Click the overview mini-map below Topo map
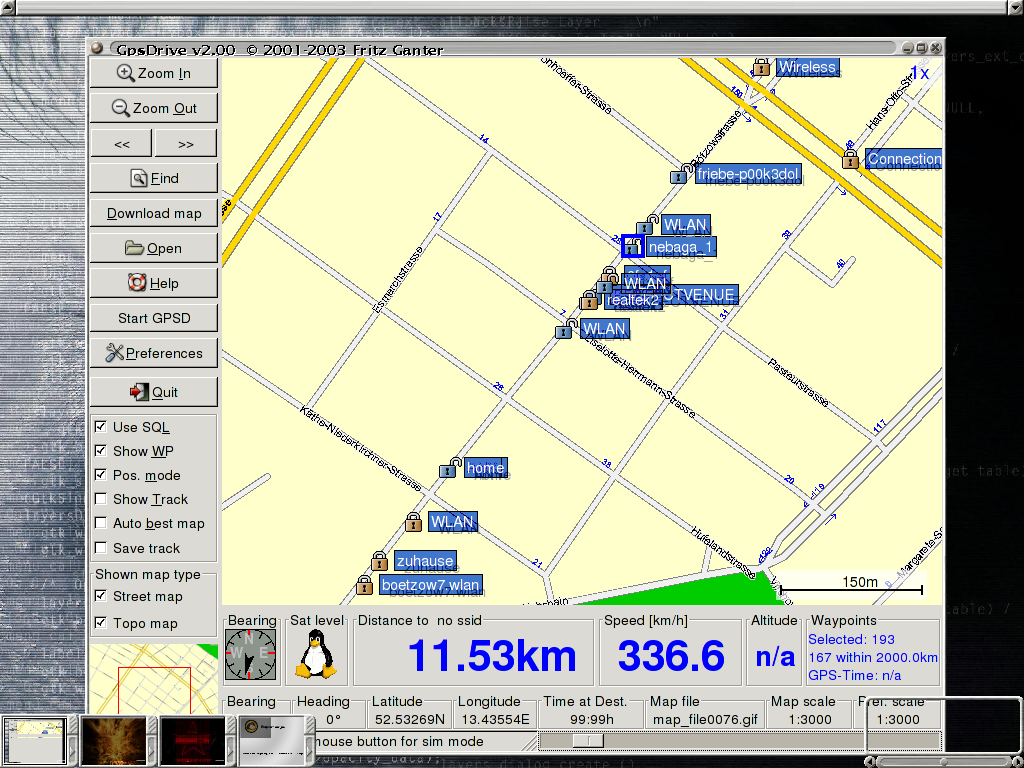 (x=153, y=678)
